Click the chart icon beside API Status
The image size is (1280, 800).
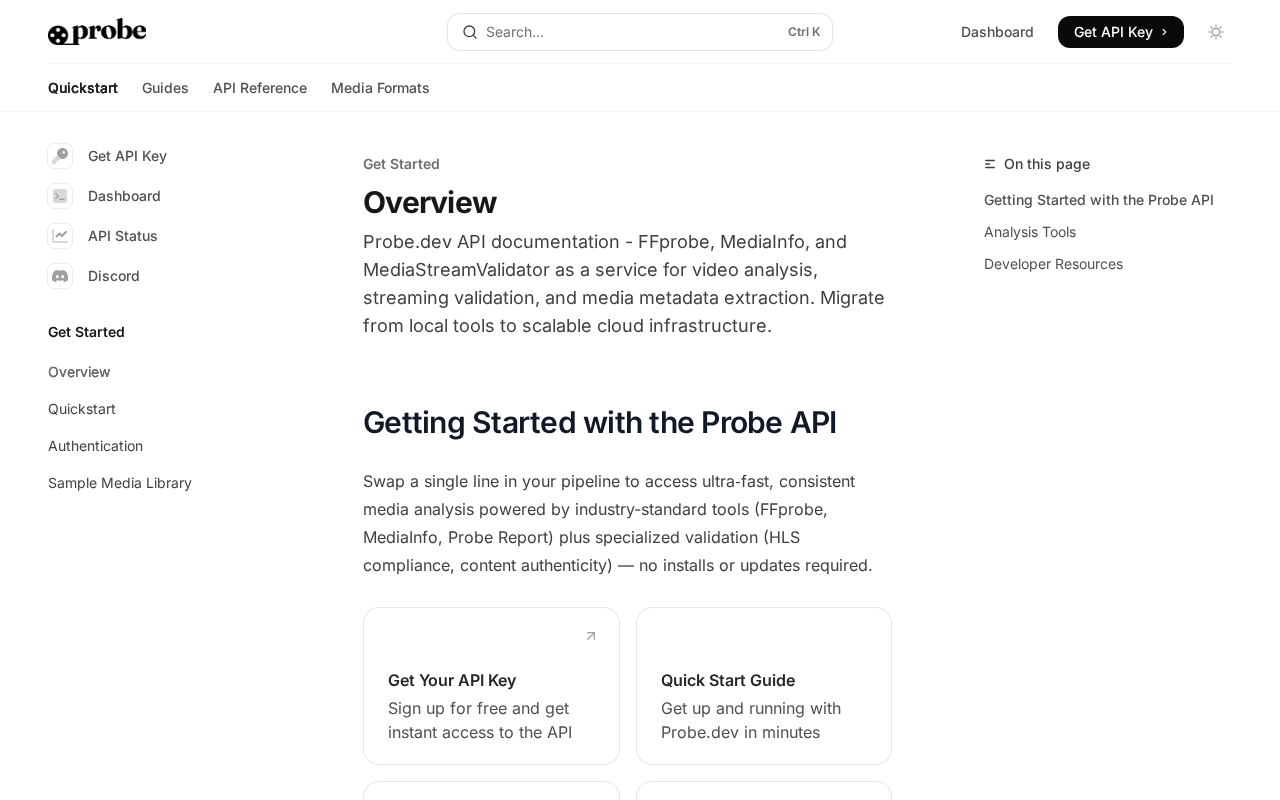click(60, 236)
